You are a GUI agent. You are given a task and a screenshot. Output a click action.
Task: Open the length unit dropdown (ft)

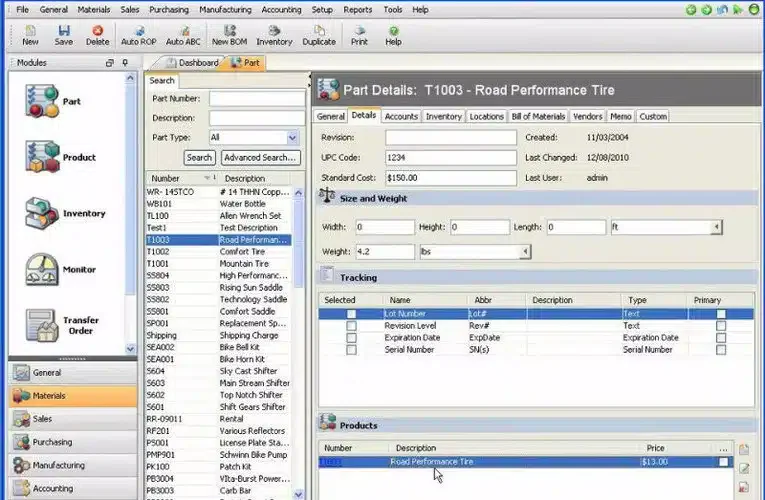[x=716, y=227]
